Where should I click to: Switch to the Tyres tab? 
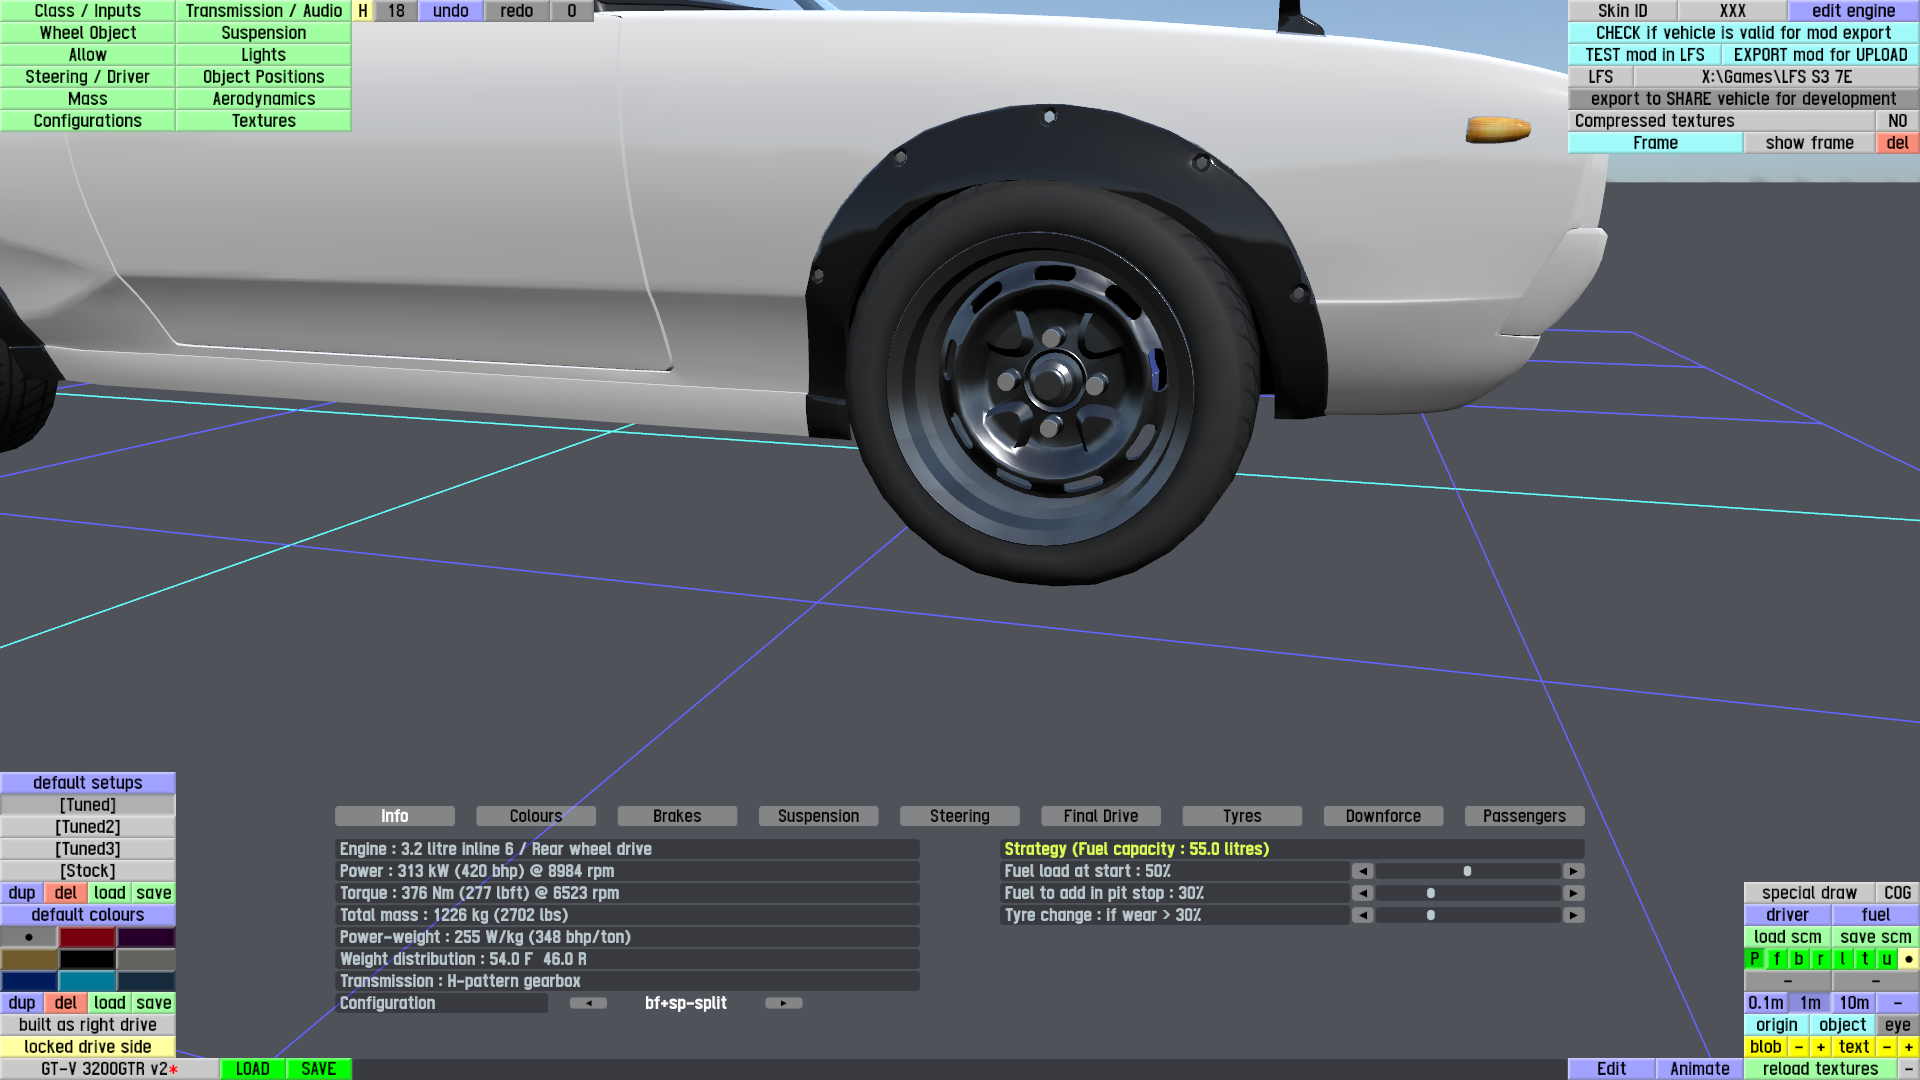(x=1241, y=816)
